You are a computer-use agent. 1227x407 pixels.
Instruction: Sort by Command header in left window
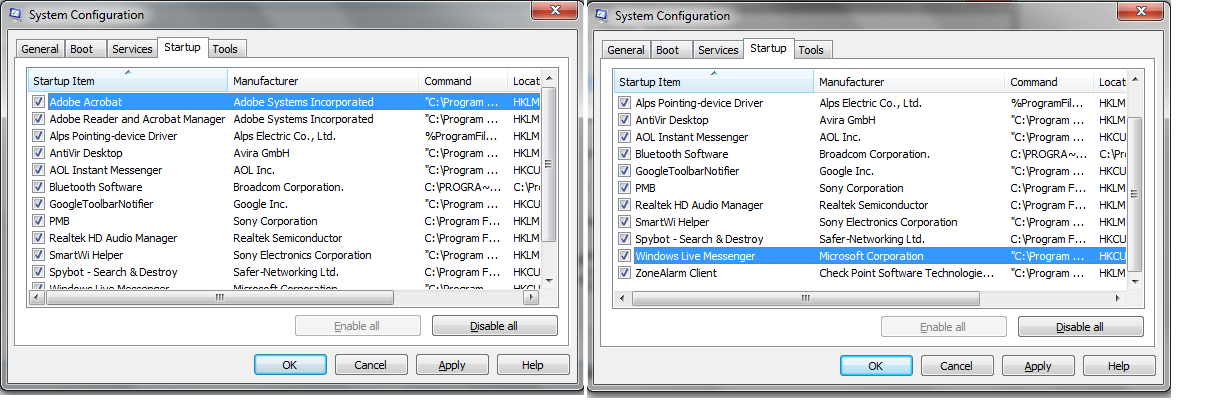[464, 81]
